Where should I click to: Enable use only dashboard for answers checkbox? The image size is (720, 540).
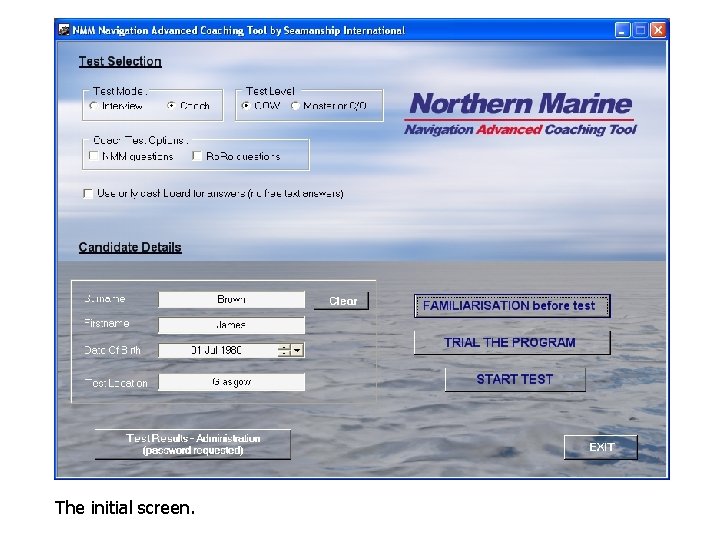(88, 193)
